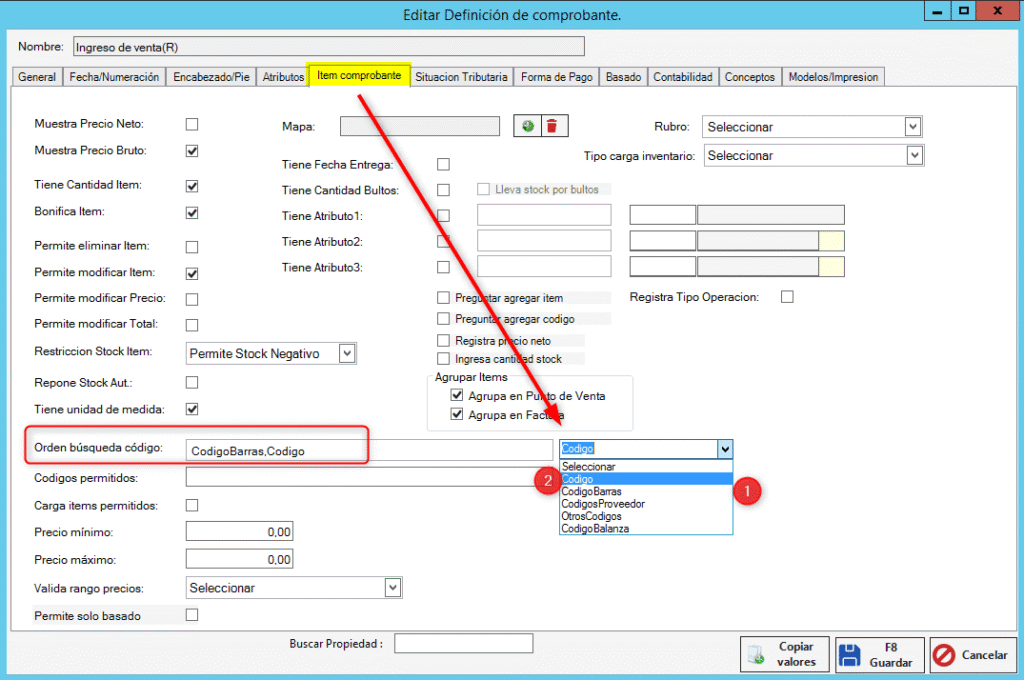Viewport: 1024px width, 680px height.
Task: Open the Forma de Pago tab
Action: tap(557, 77)
